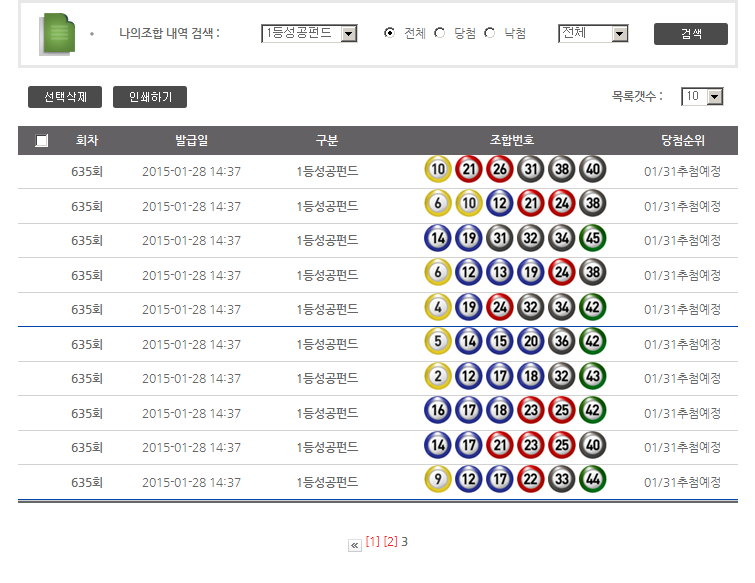This screenshot has height=583, width=755.
Task: Go to page [2] in pagination
Action: [390, 542]
